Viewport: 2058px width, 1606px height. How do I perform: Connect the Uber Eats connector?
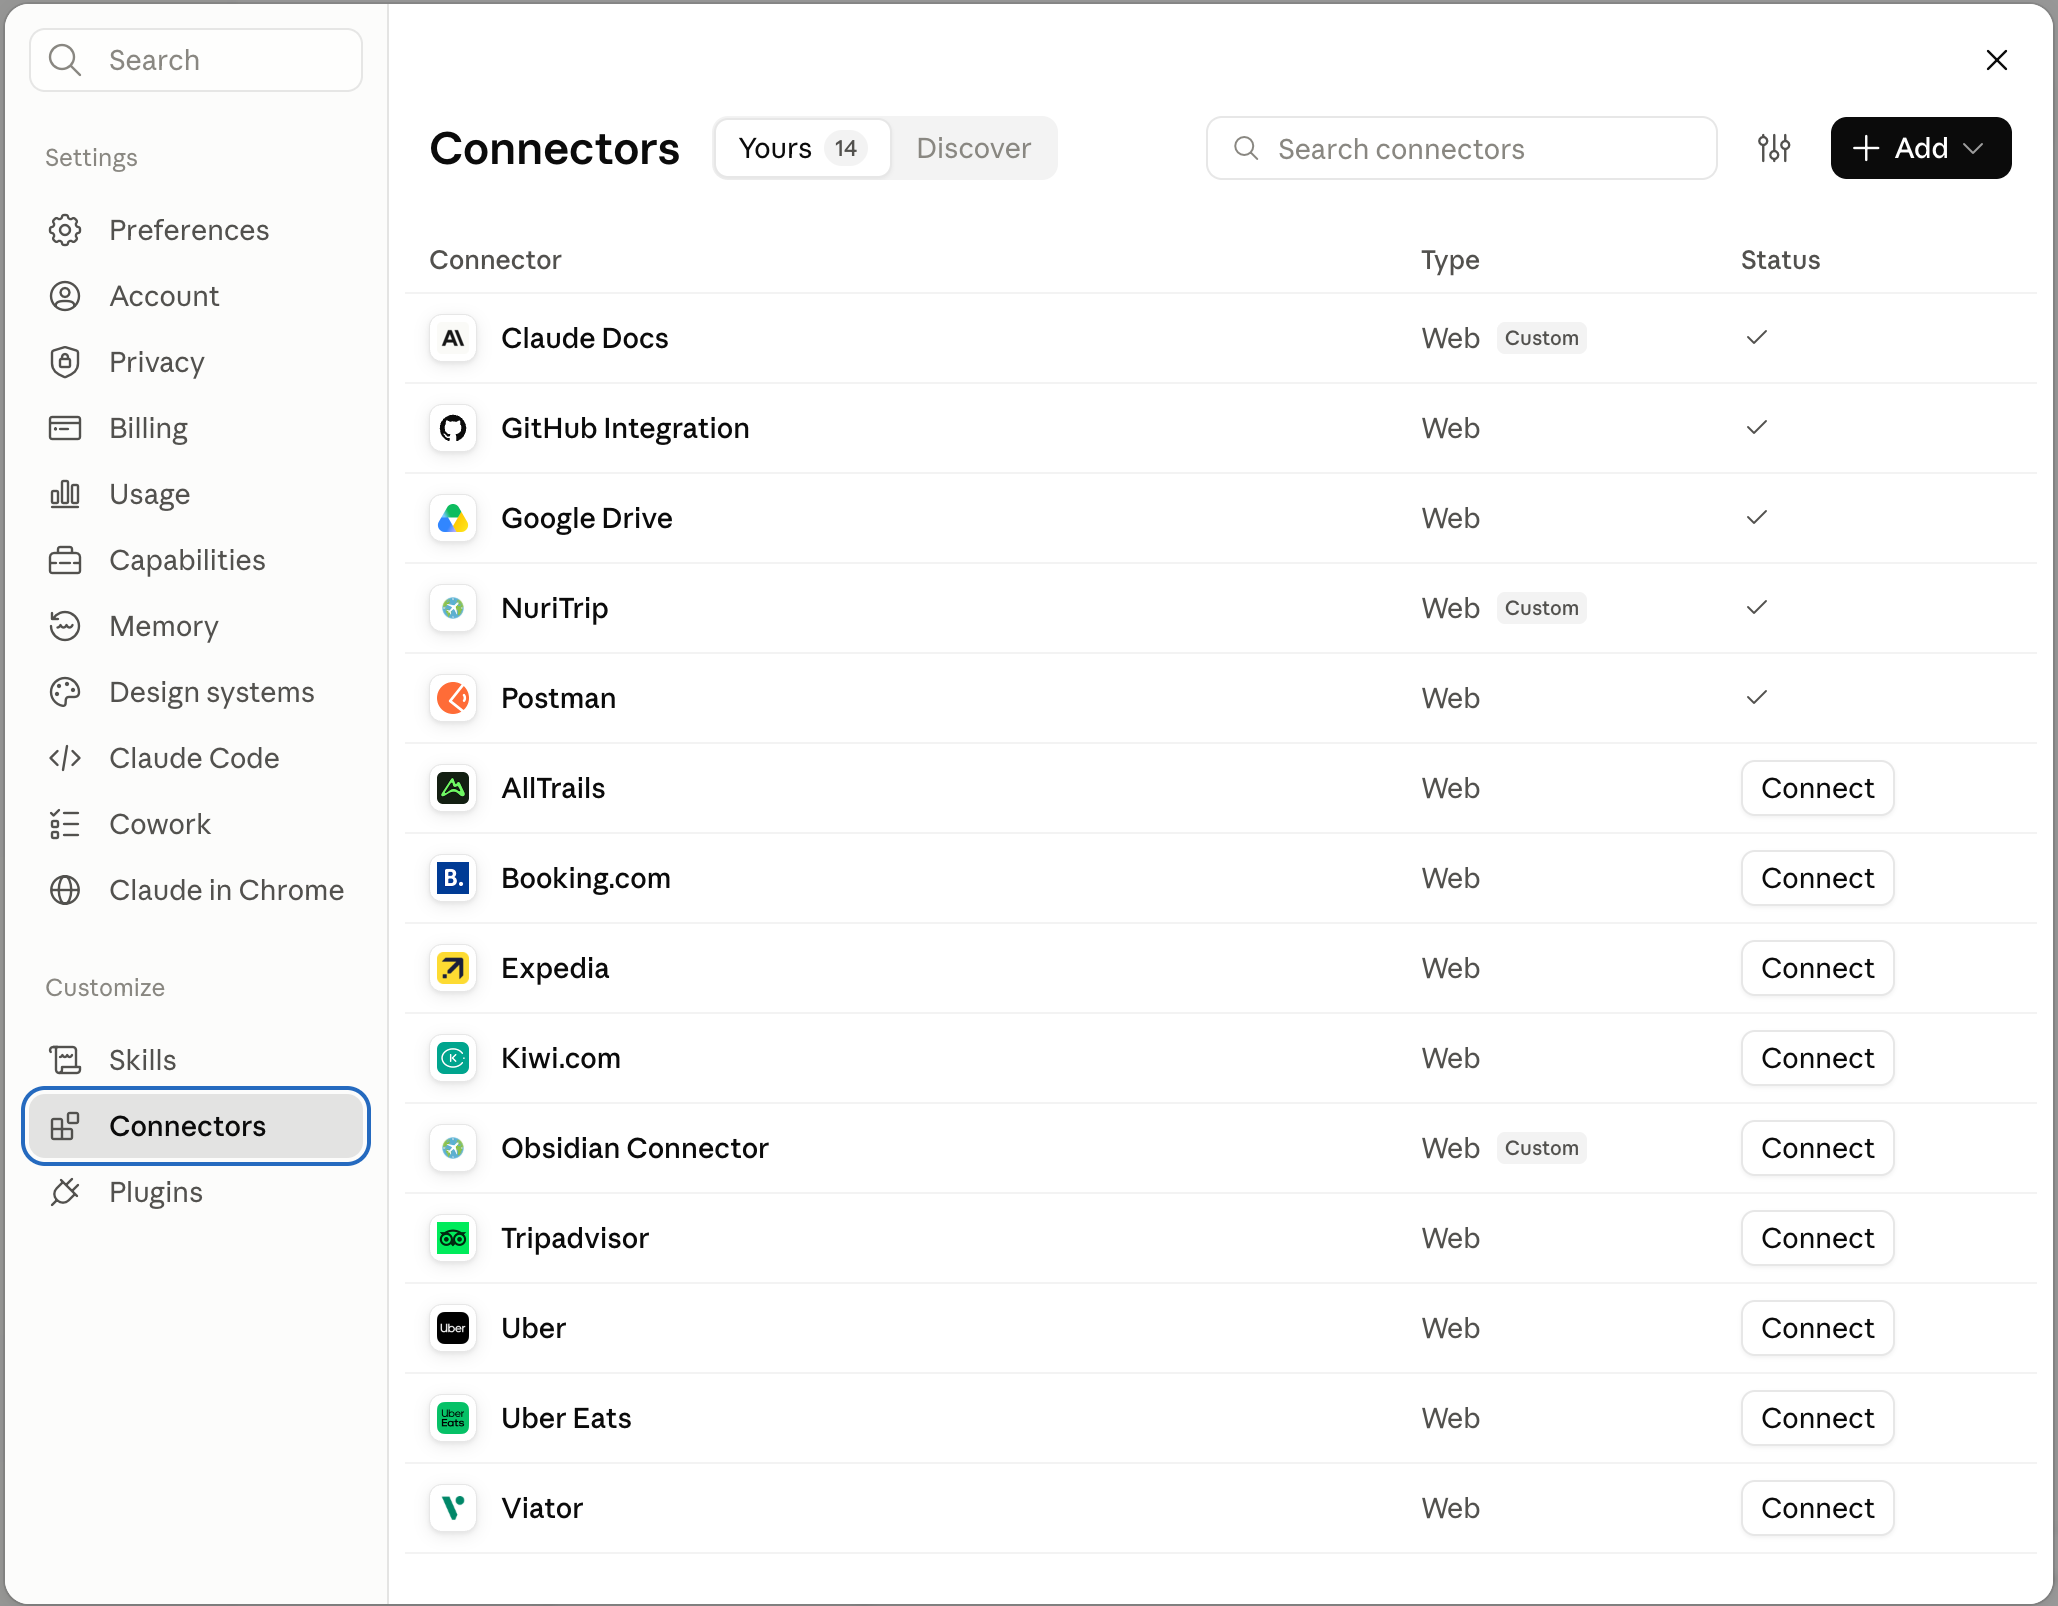click(1817, 1418)
